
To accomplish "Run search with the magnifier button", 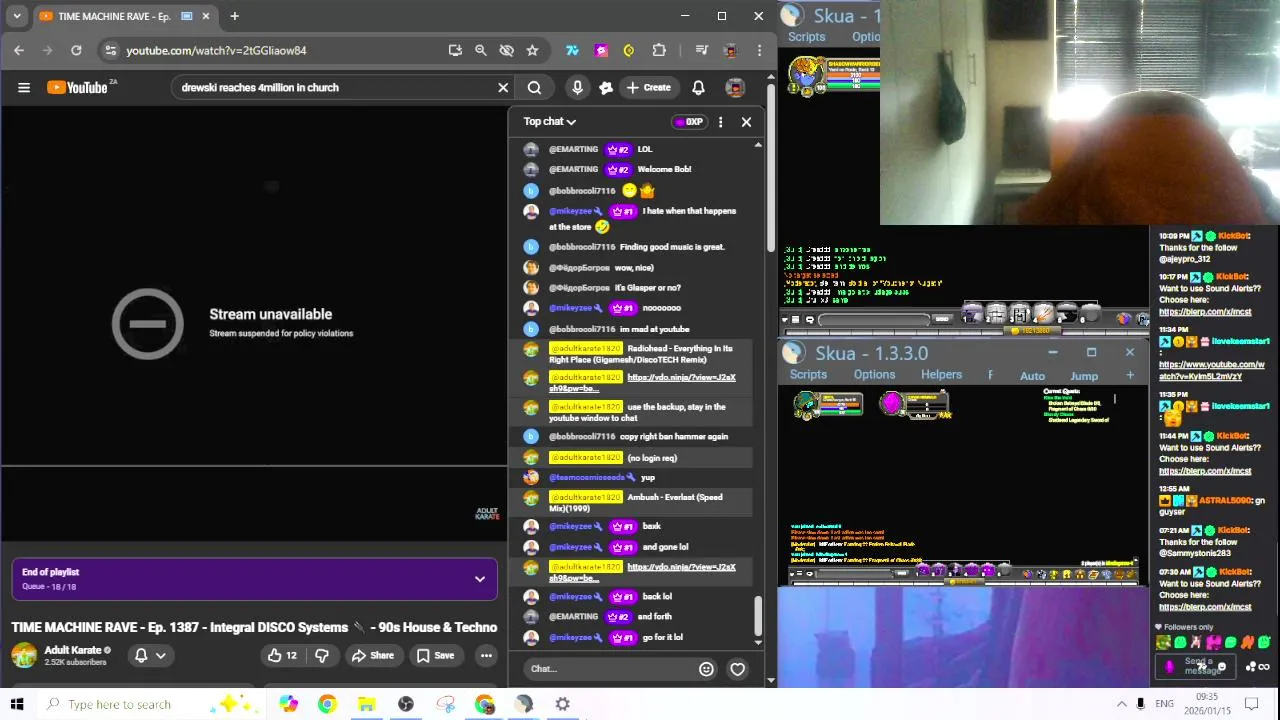I will pyautogui.click(x=534, y=88).
